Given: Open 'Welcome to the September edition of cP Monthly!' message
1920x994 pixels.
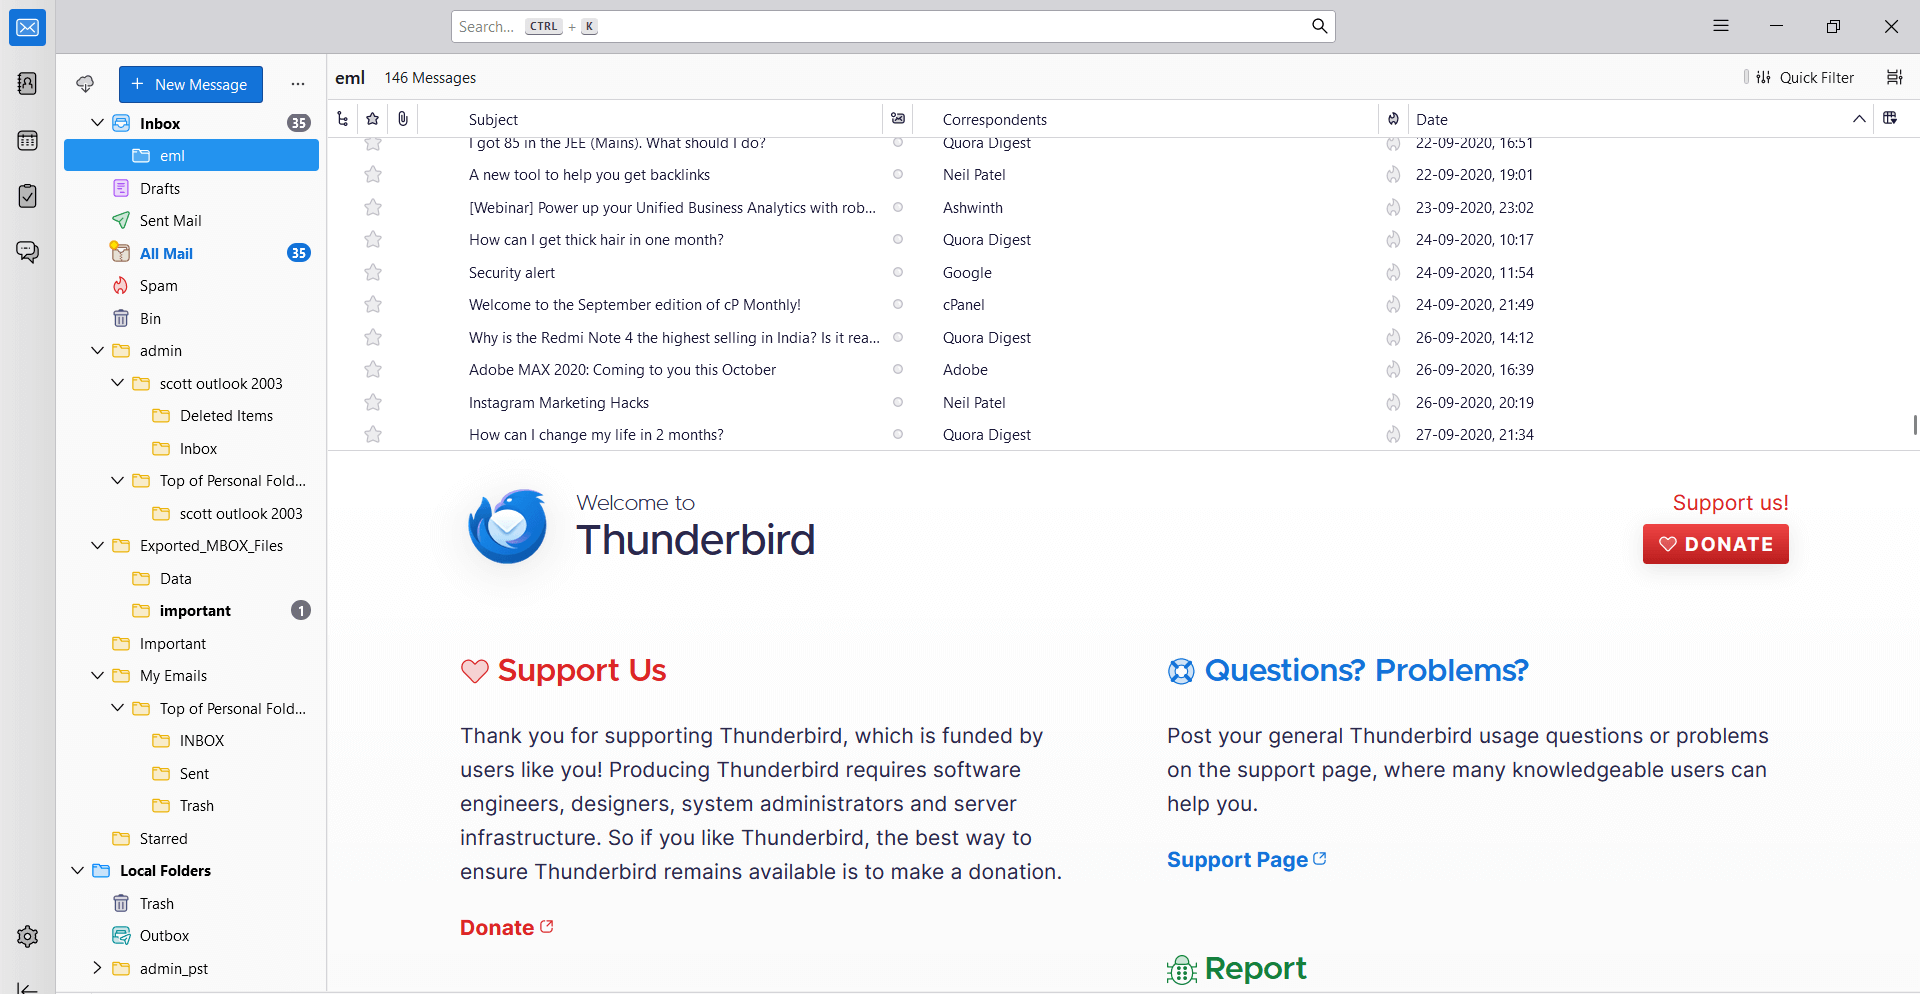Looking at the screenshot, I should 635,305.
